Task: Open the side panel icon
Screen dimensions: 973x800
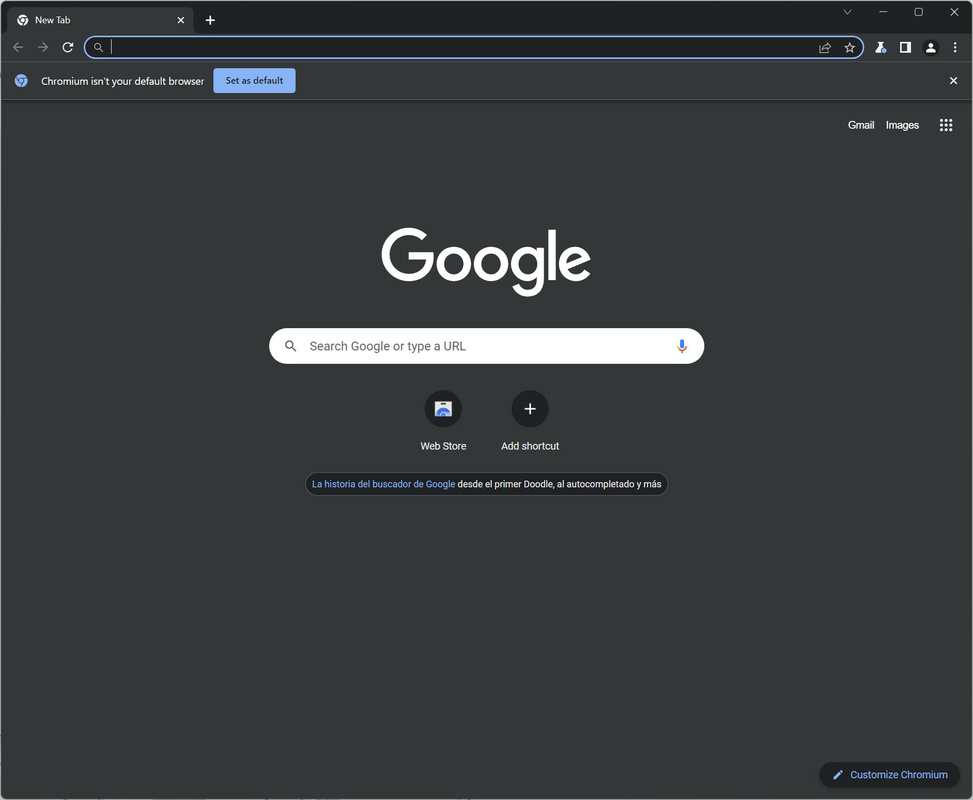Action: click(904, 47)
